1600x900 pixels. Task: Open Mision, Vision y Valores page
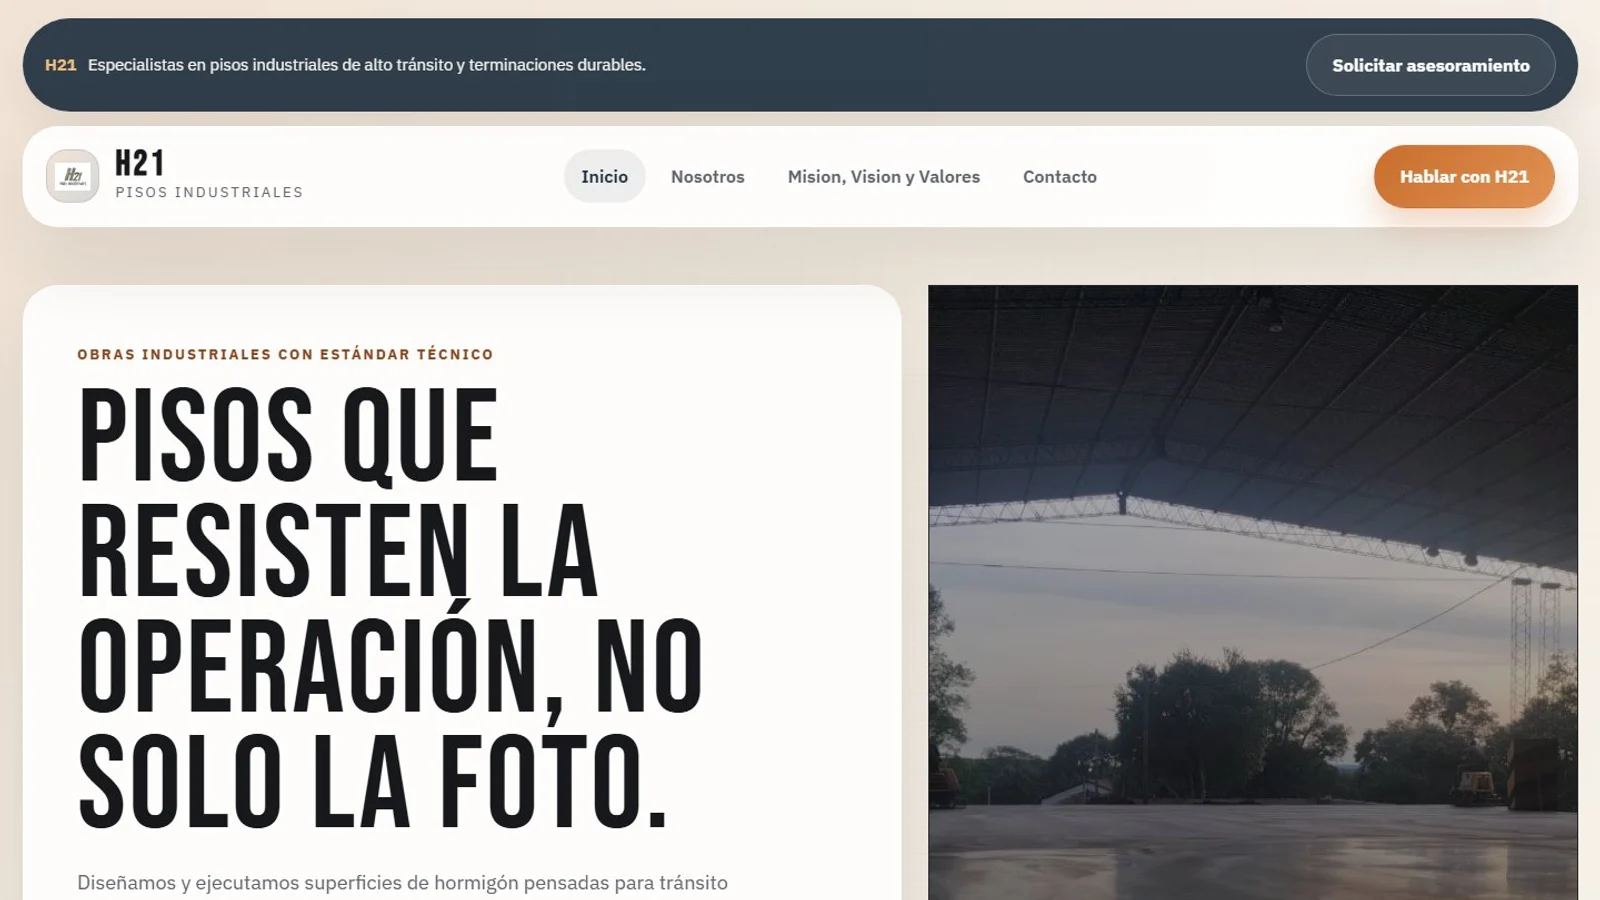point(884,177)
